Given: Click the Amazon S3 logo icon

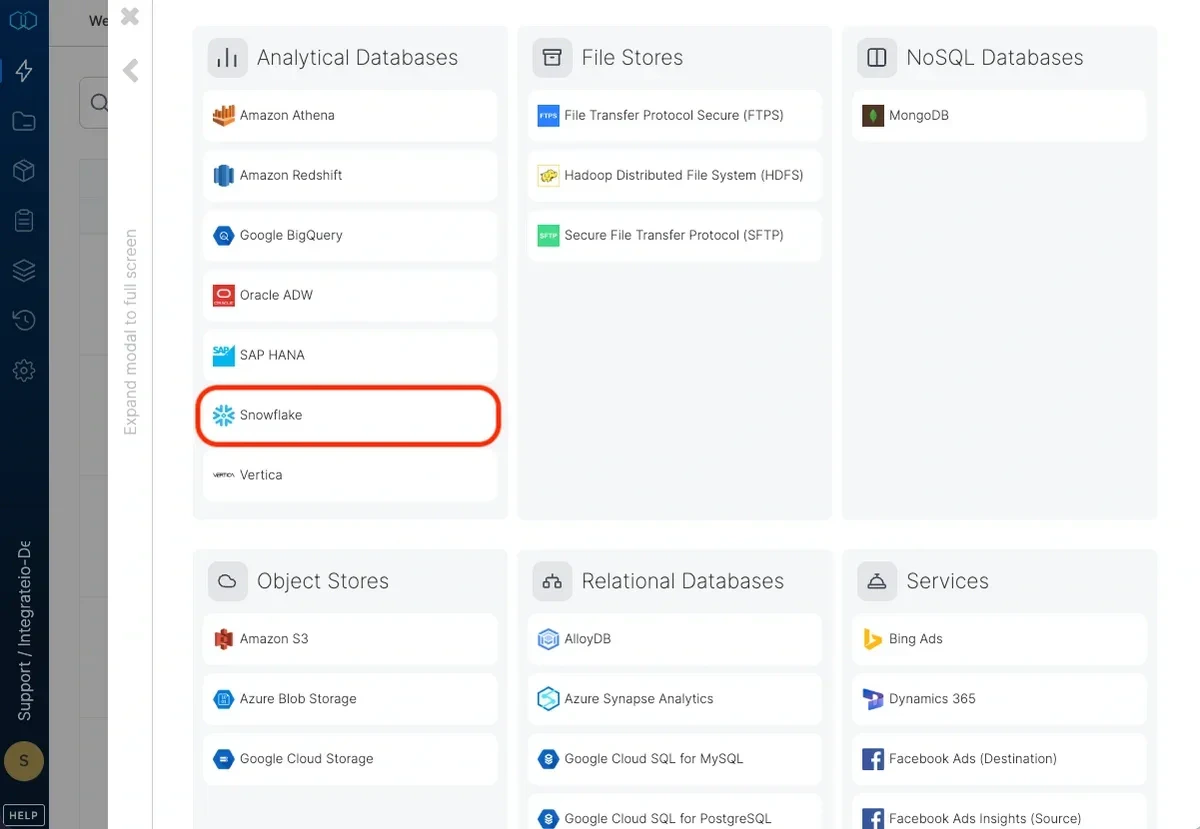Looking at the screenshot, I should [223, 639].
